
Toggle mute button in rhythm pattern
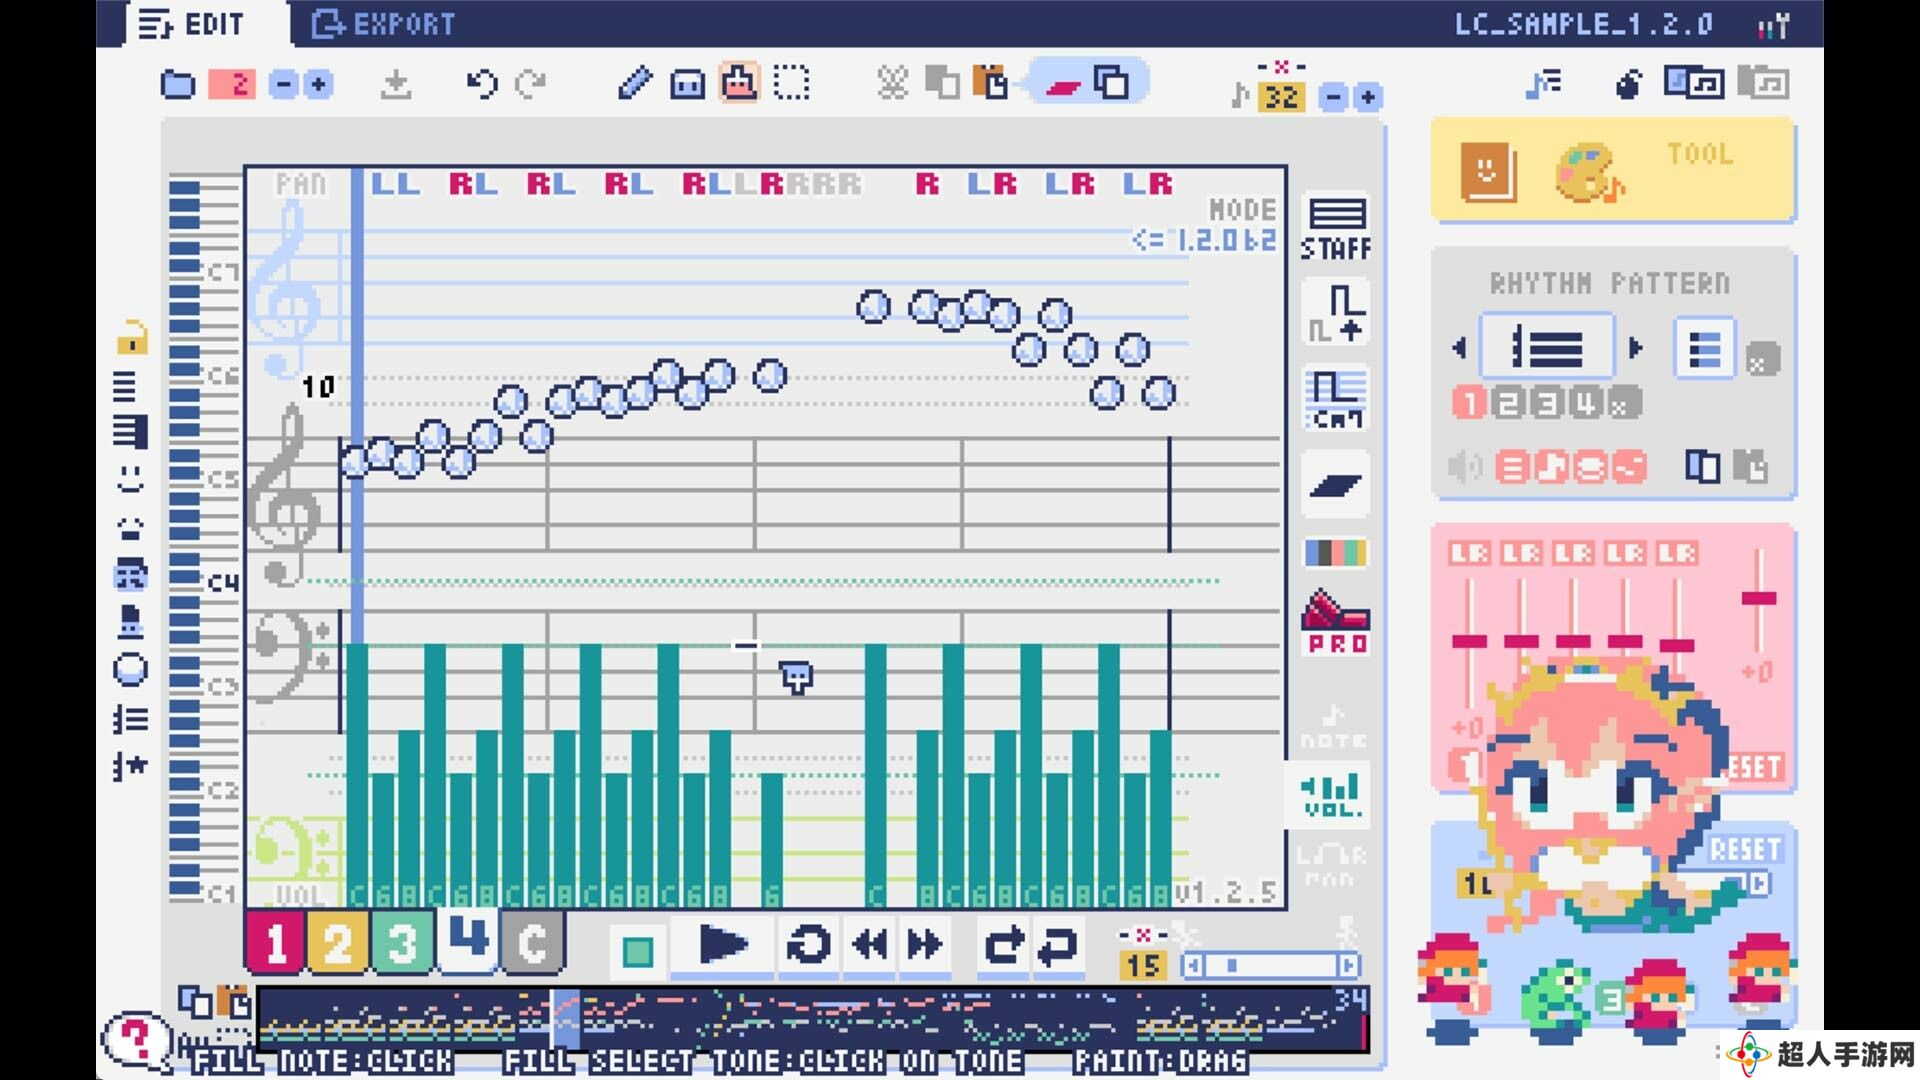click(x=1468, y=467)
